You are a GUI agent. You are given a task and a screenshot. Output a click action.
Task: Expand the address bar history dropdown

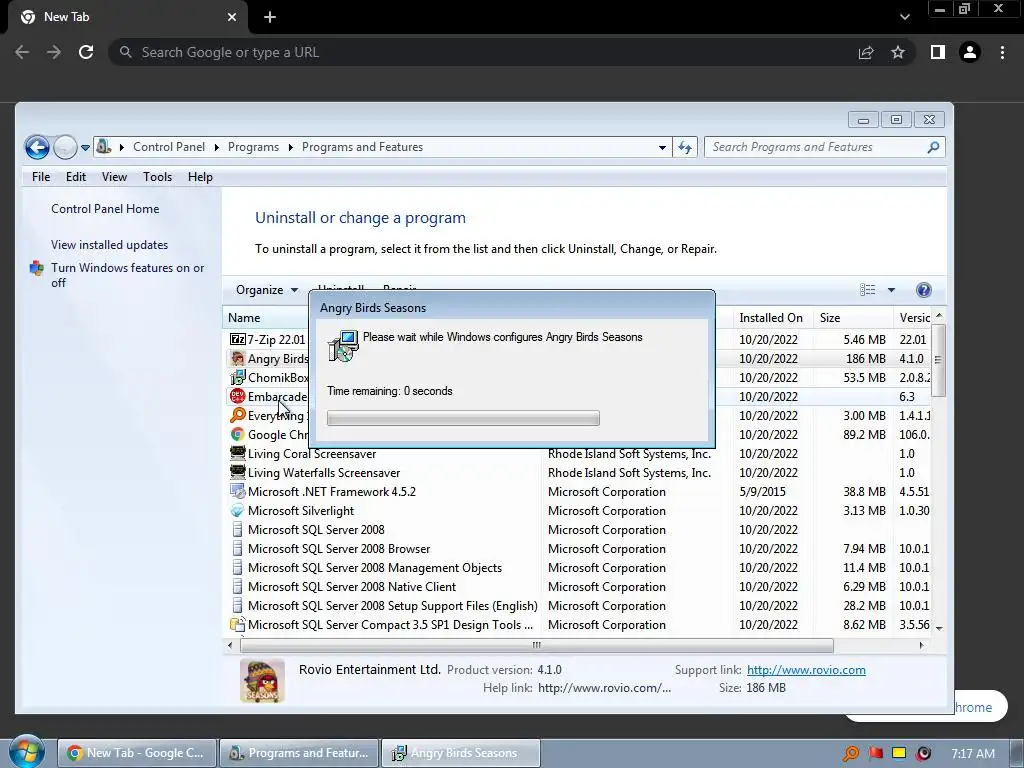pyautogui.click(x=662, y=148)
